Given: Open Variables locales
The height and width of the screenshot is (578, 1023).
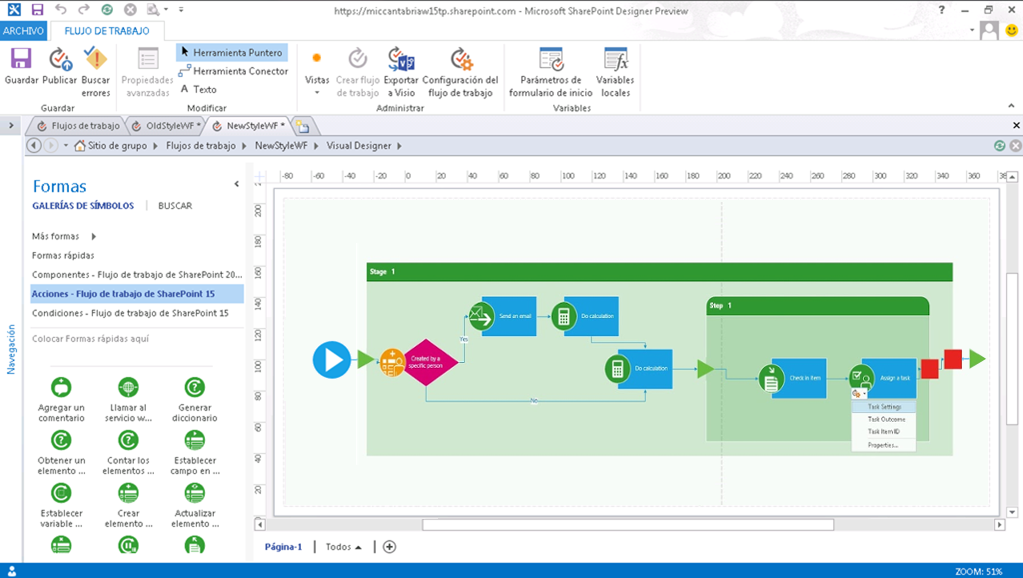Looking at the screenshot, I should [615, 72].
